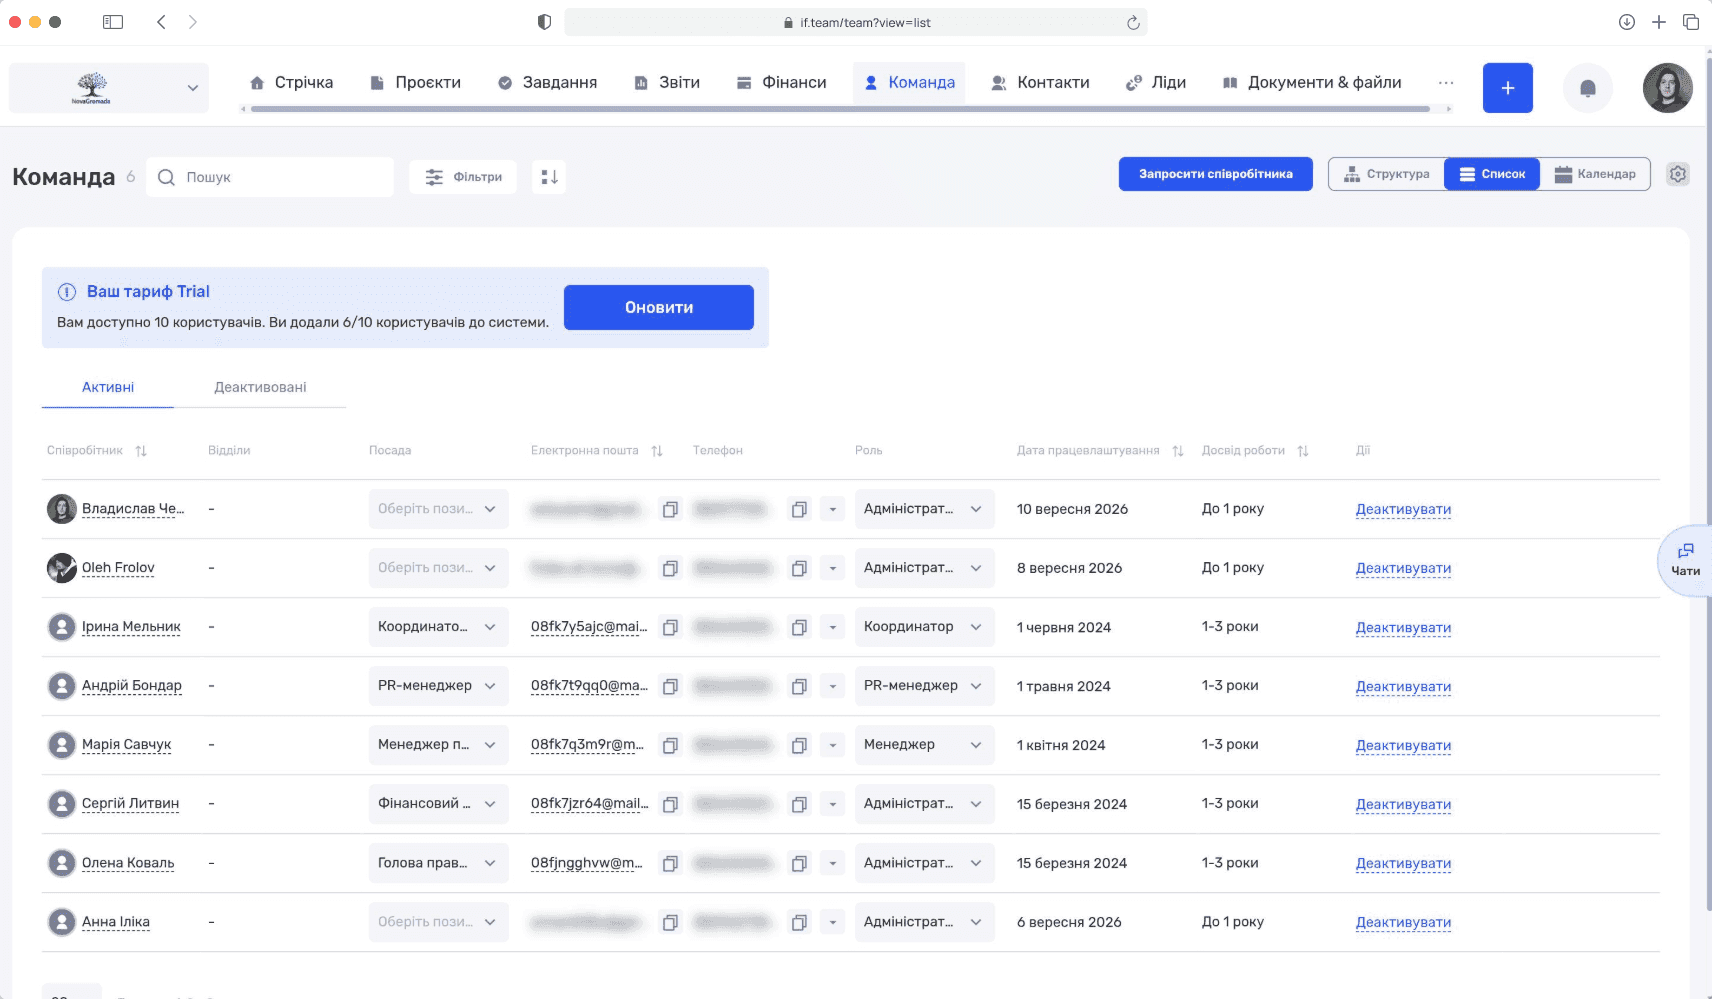Switch to Деактивовані tab
Screen dimensions: 1712x999
coord(260,388)
